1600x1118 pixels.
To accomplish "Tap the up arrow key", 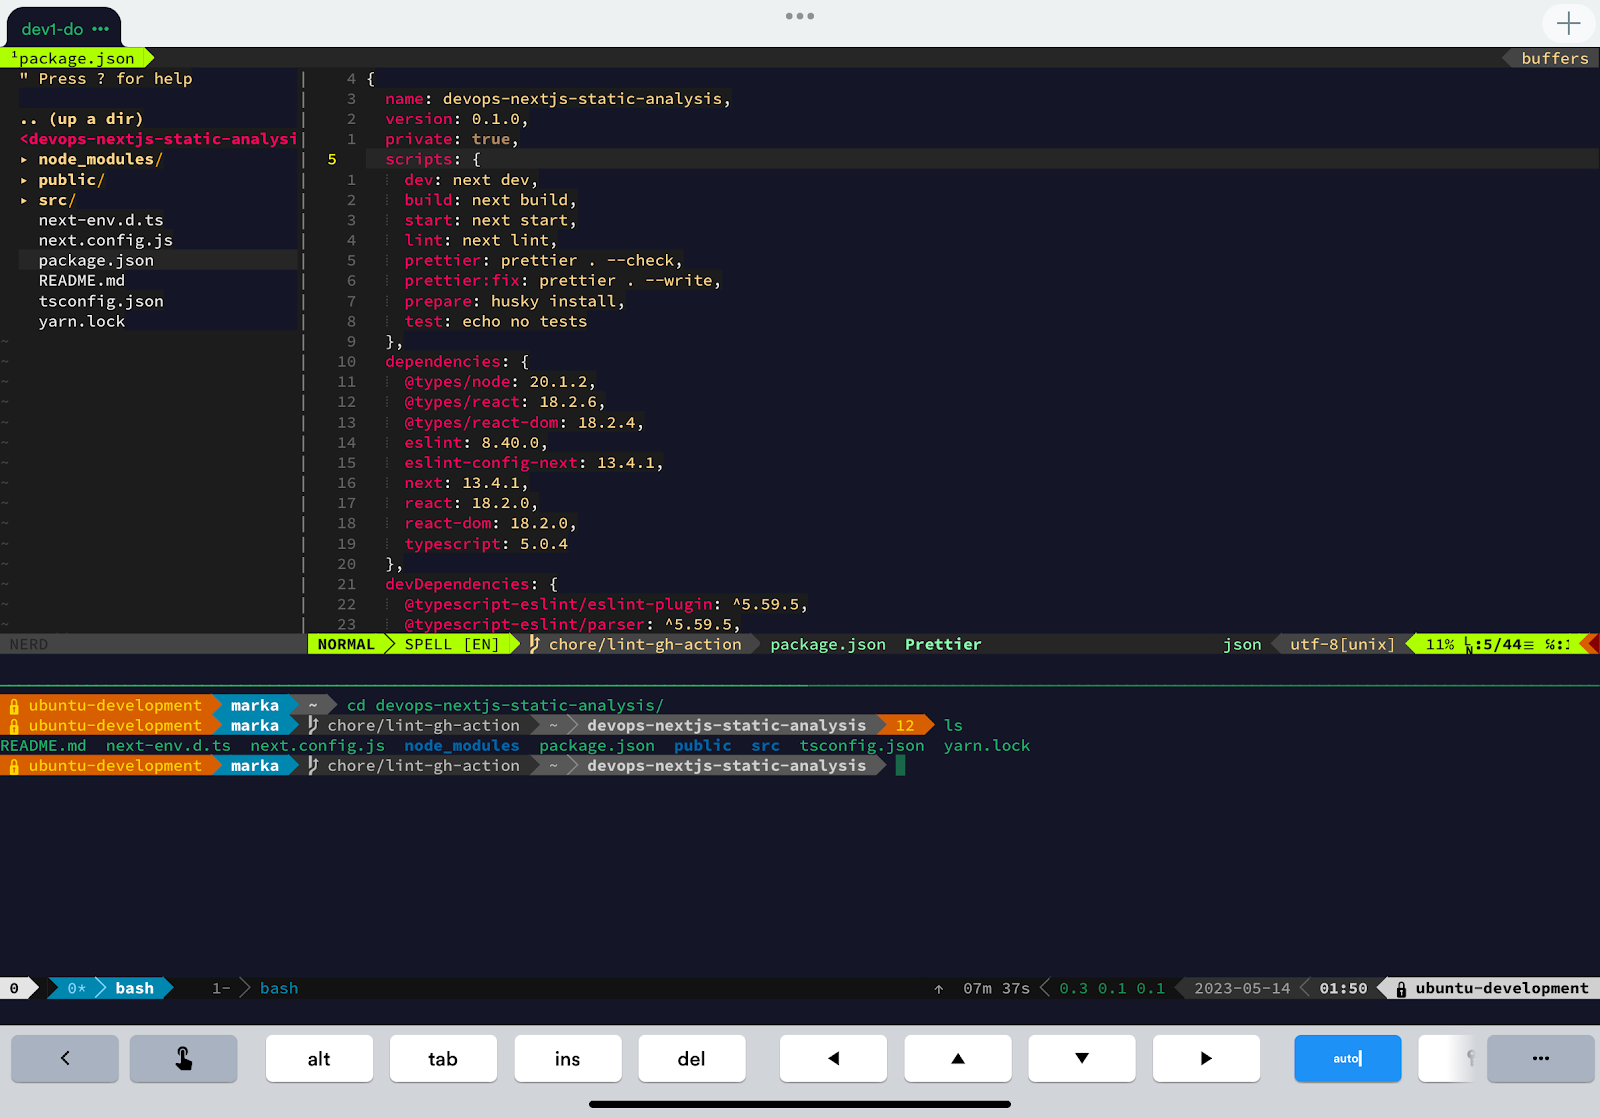I will pos(958,1058).
